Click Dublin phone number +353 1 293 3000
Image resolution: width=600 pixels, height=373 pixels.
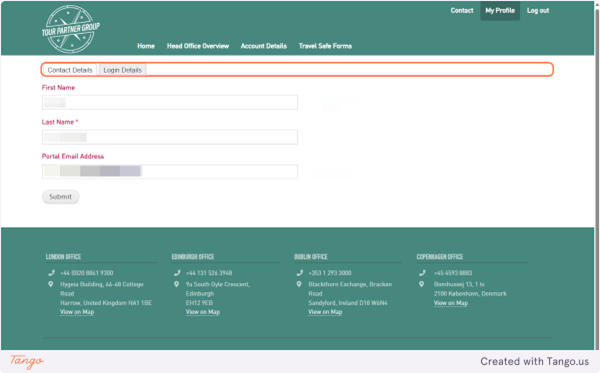pos(330,273)
